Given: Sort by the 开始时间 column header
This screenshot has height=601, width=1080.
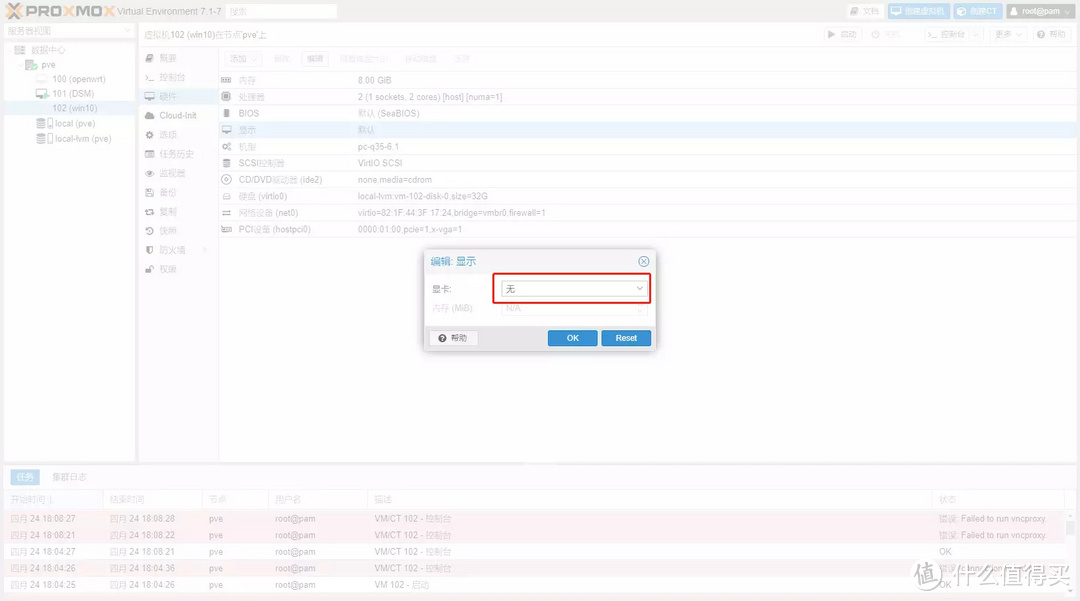Looking at the screenshot, I should [x=54, y=500].
